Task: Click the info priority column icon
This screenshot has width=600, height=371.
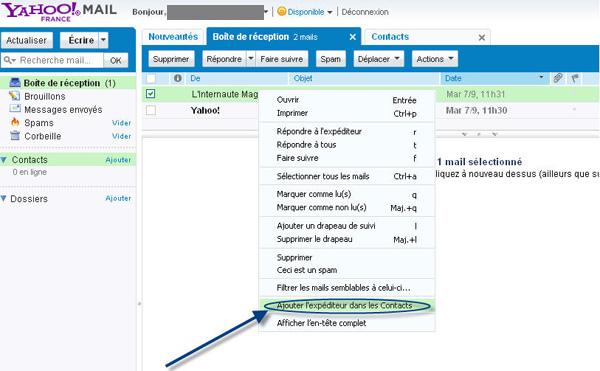Action: click(x=178, y=78)
